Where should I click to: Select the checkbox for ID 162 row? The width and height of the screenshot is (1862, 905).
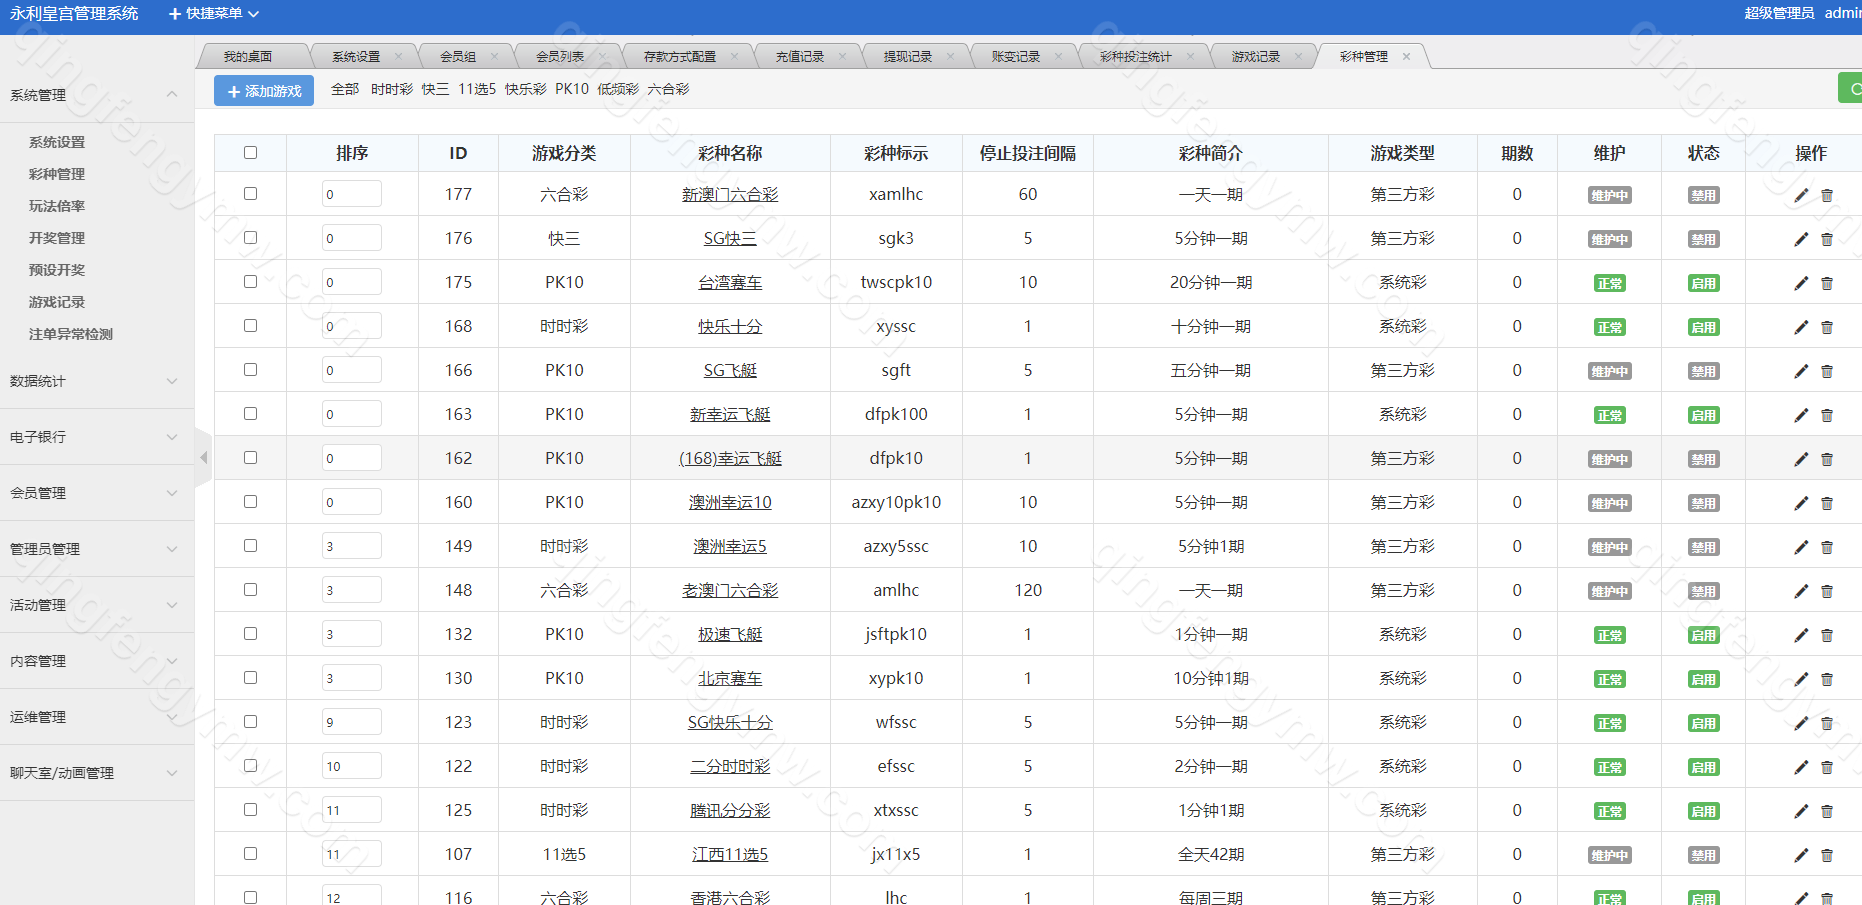250,458
